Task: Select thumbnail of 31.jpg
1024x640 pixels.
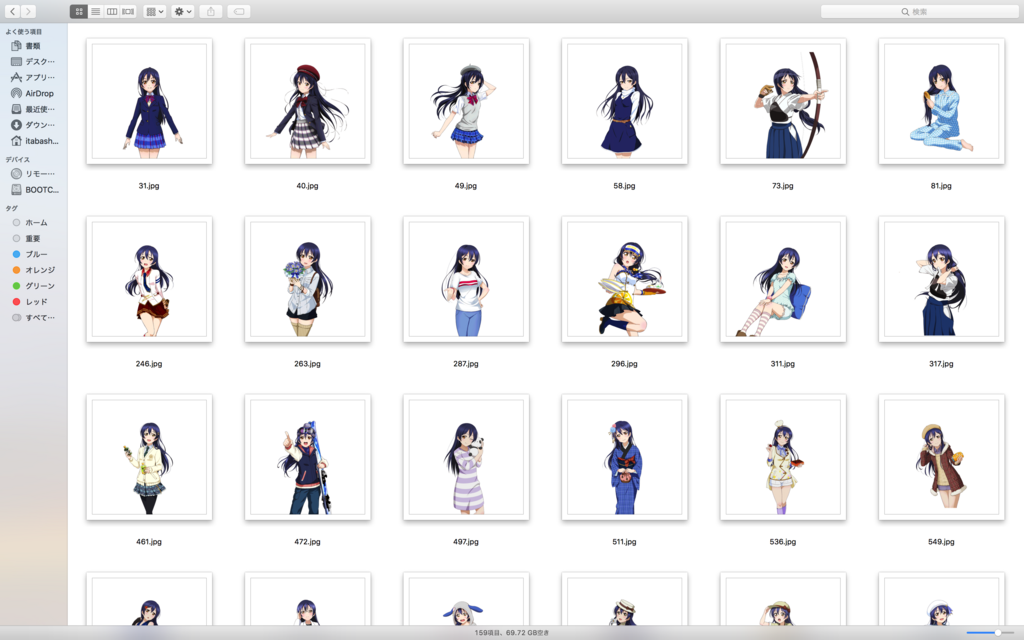Action: pyautogui.click(x=149, y=101)
